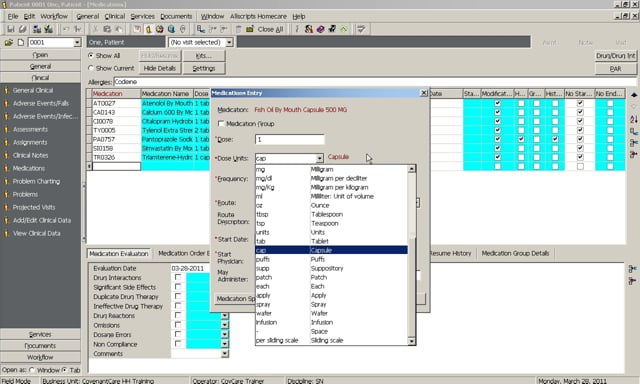
Task: Click the Kits... button
Action: [x=204, y=55]
